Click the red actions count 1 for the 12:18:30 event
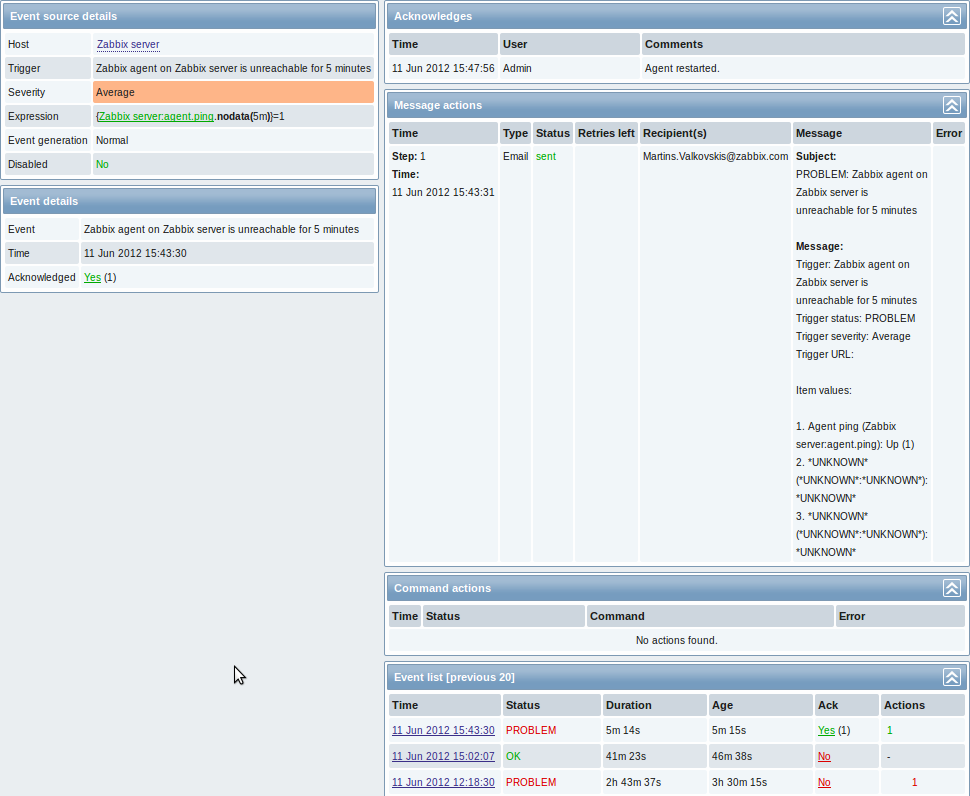 [914, 782]
